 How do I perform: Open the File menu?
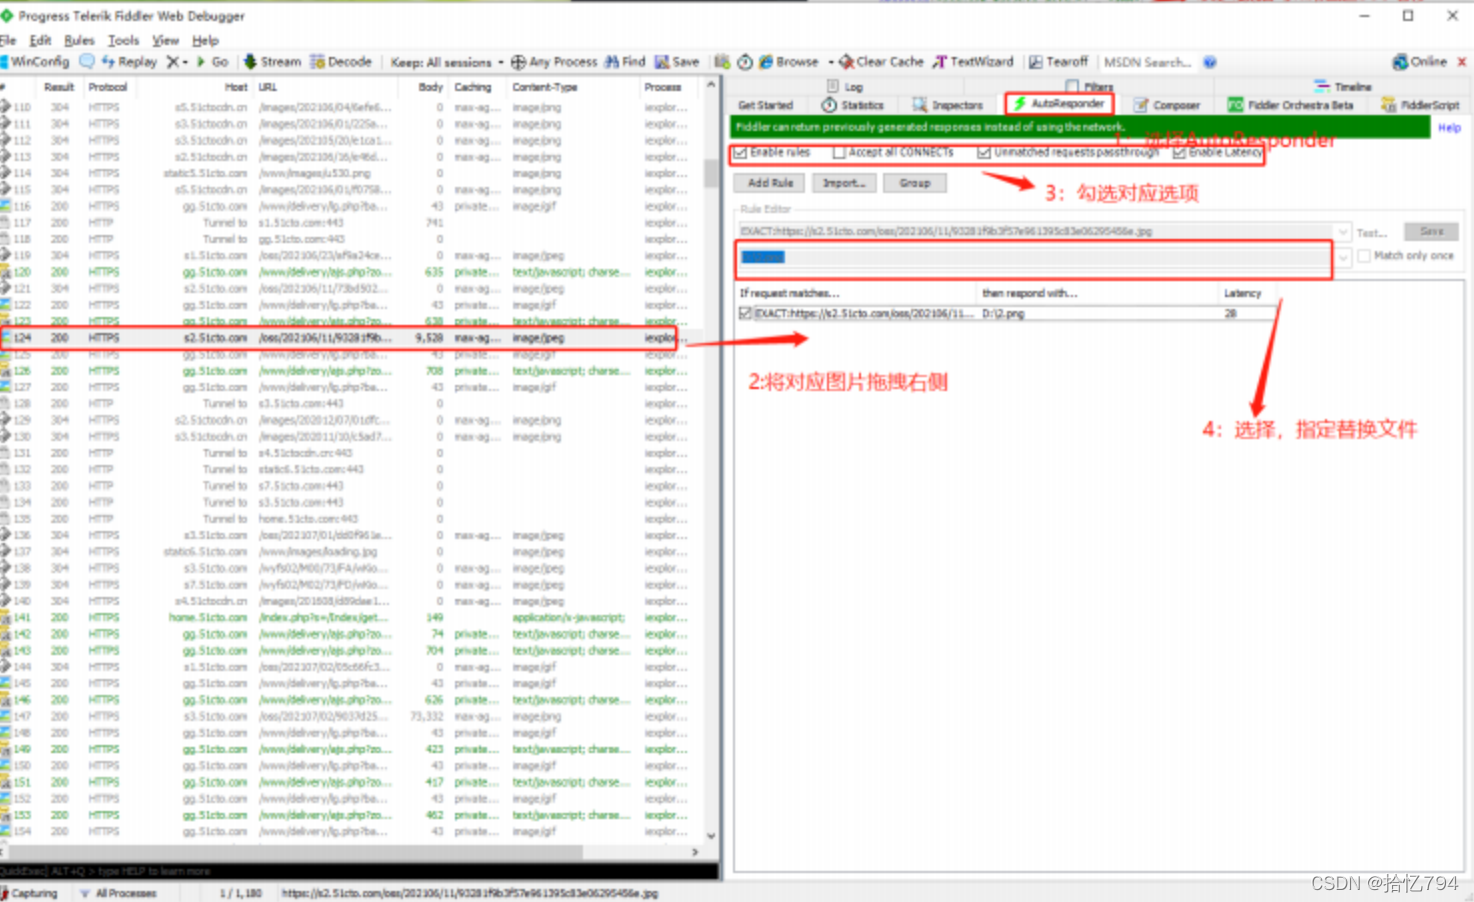(x=9, y=40)
